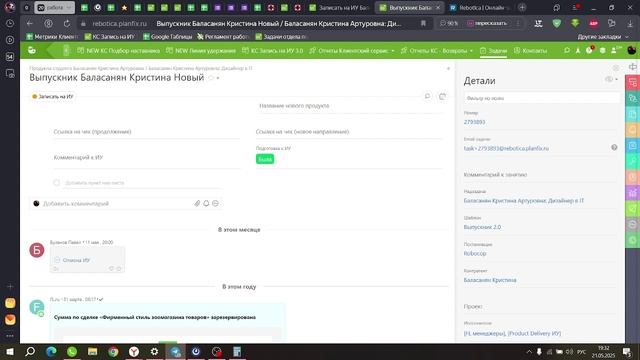The width and height of the screenshot is (640, 360).
Task: Open the "Баласанян Кристина" counterparty link
Action: 490,280
